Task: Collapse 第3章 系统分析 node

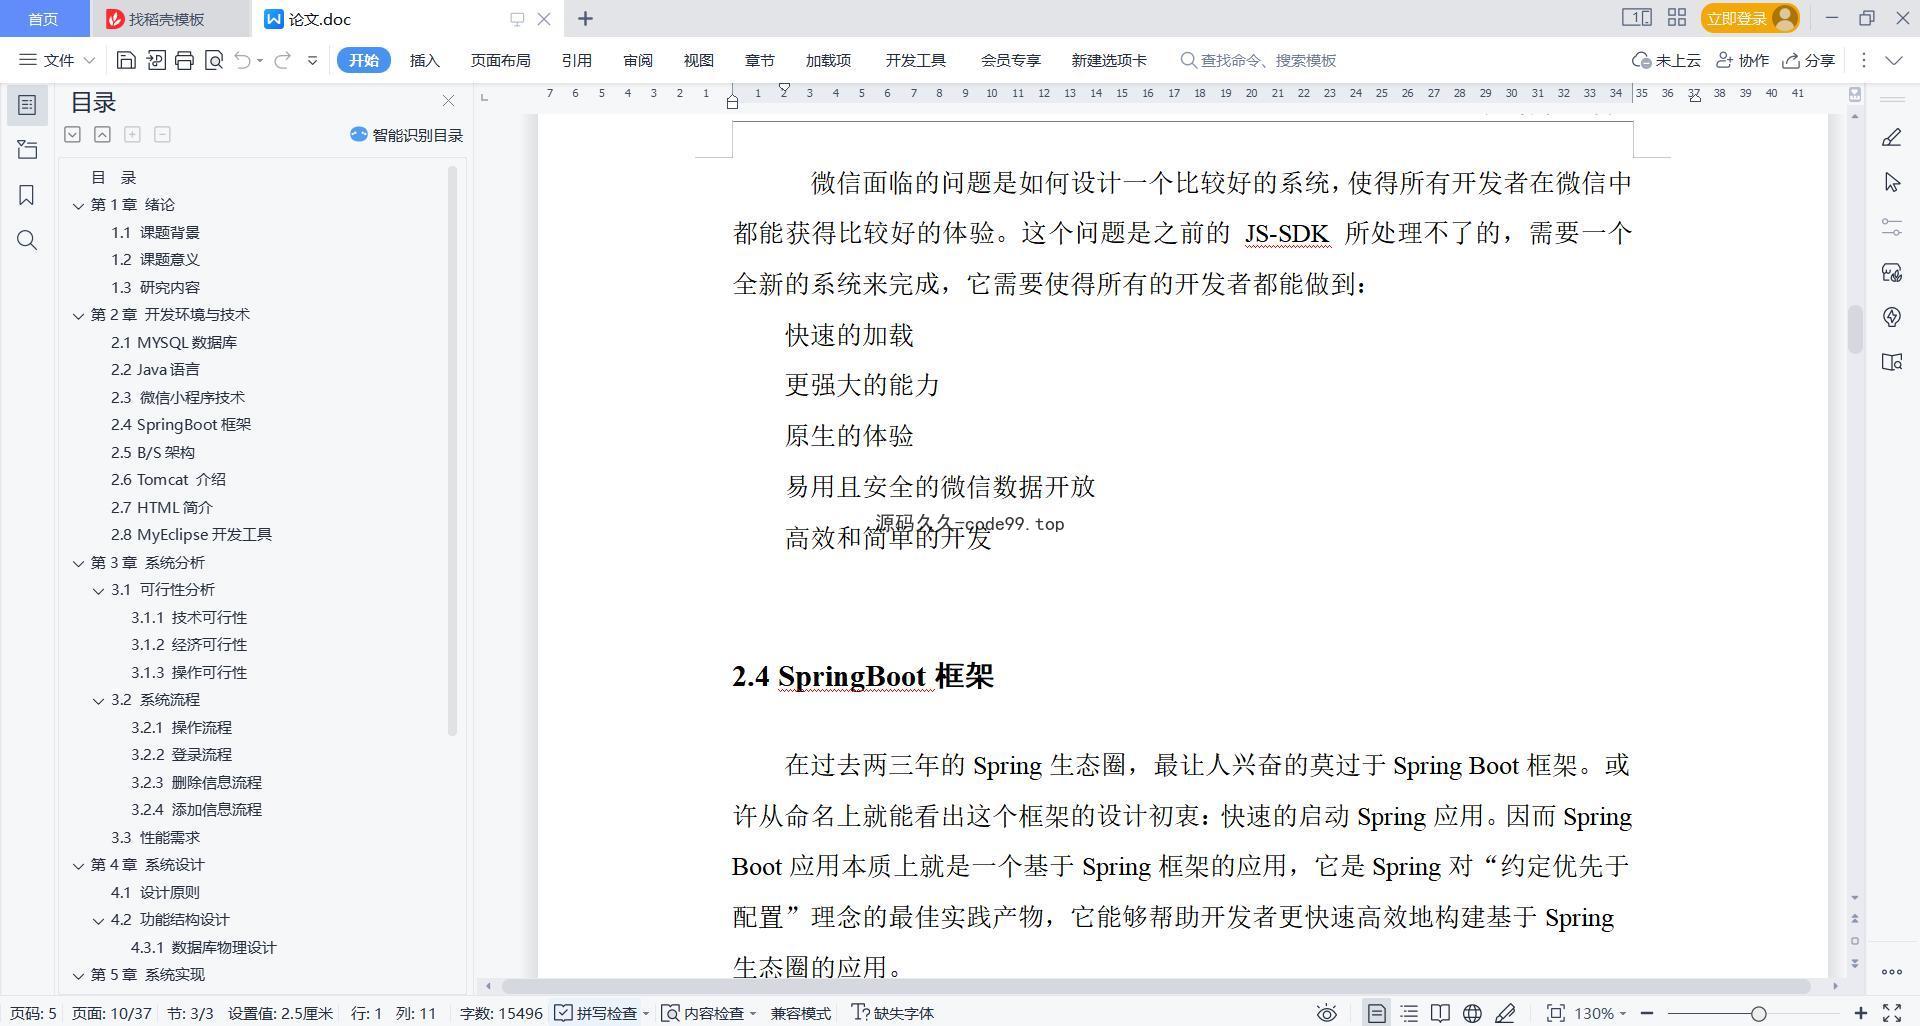Action: pyautogui.click(x=78, y=563)
